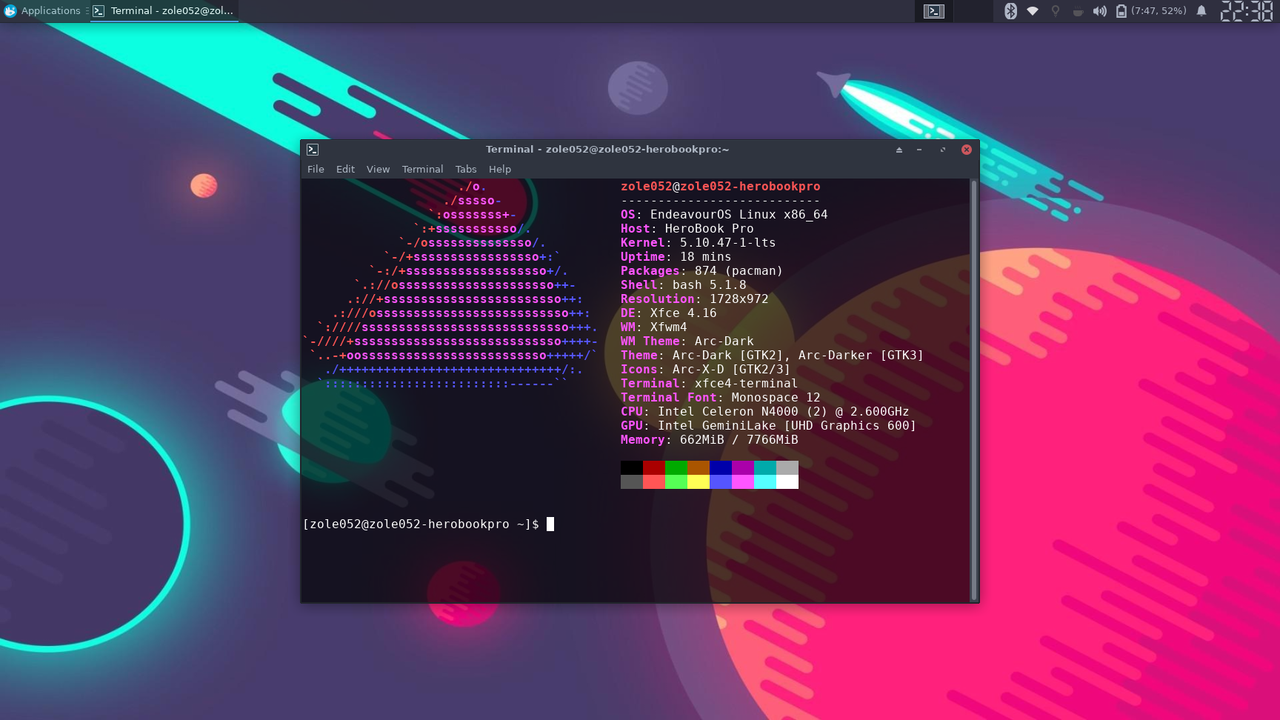Open the Edit menu in Terminal
Screen dimensions: 1280x720
tap(345, 169)
